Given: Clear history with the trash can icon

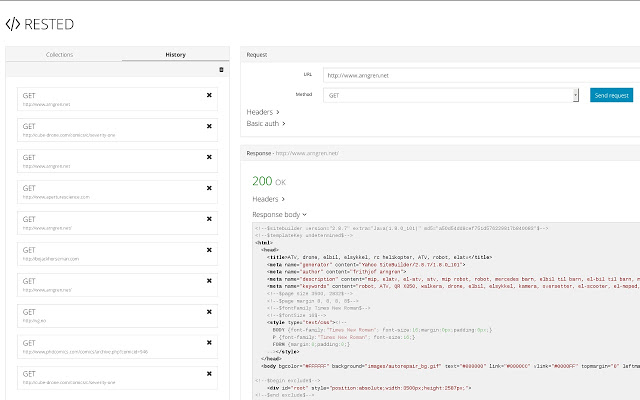Looking at the screenshot, I should [x=221, y=69].
